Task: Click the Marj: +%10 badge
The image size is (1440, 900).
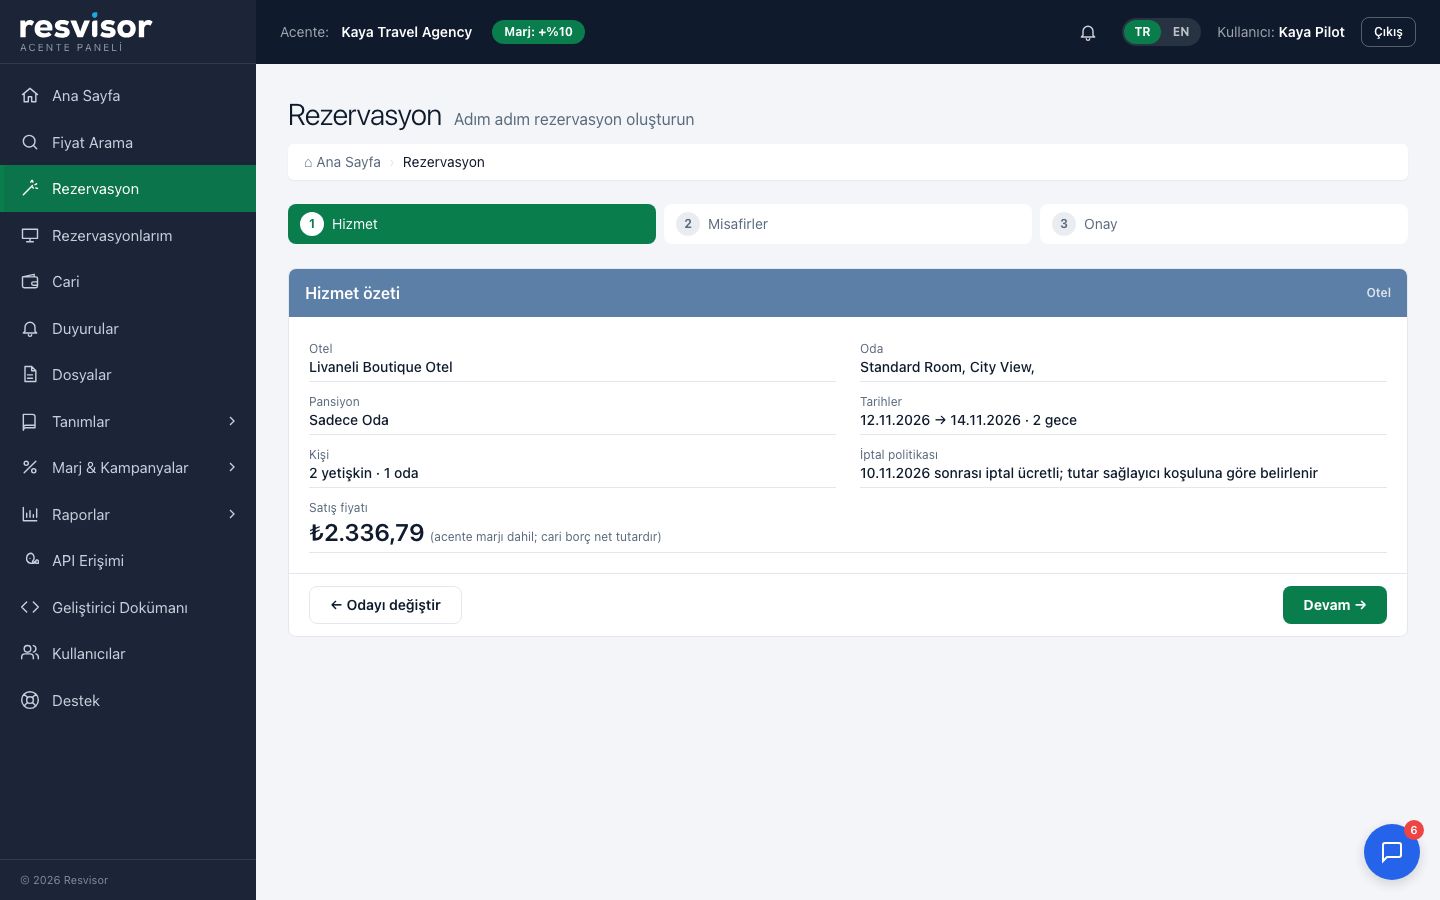Action: point(538,32)
